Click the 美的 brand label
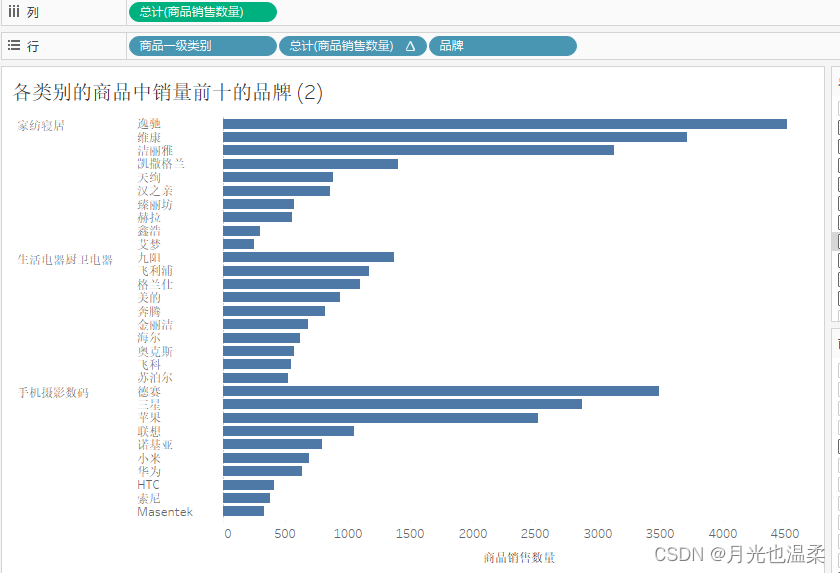This screenshot has width=840, height=573. [149, 298]
